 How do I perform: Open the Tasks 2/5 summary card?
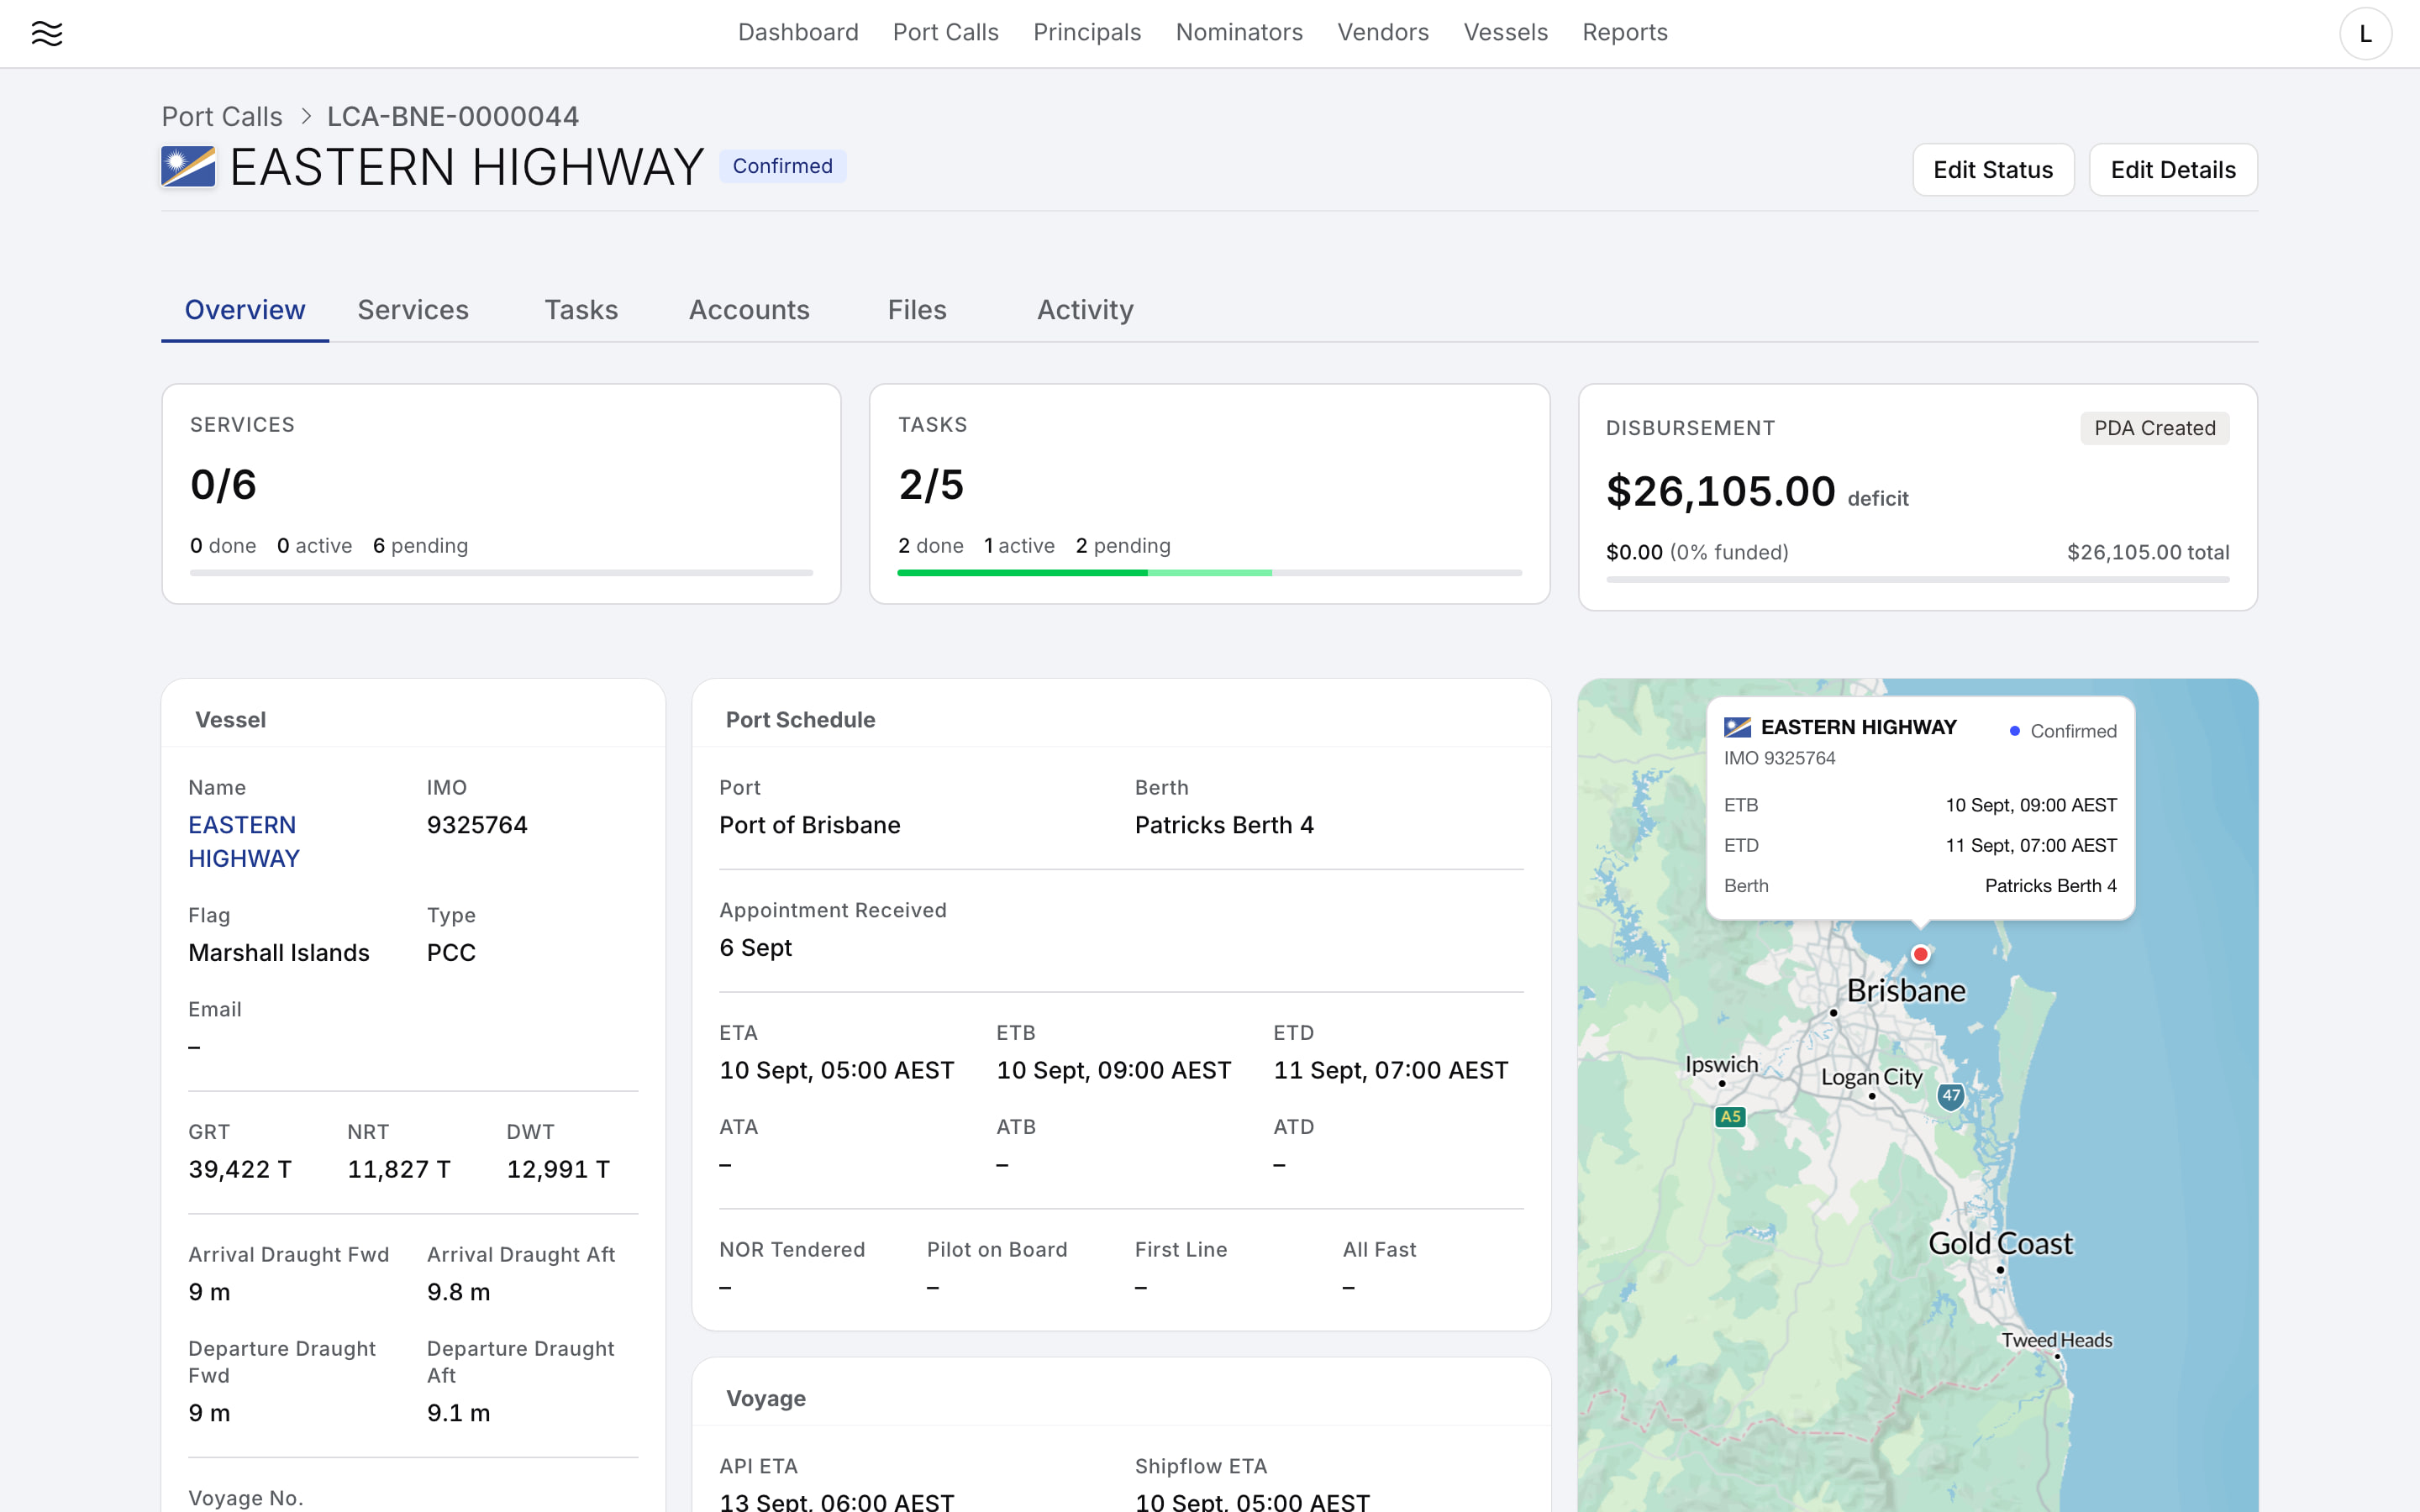pyautogui.click(x=1209, y=494)
